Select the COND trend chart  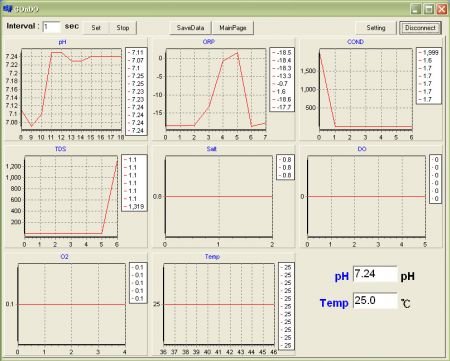point(366,89)
